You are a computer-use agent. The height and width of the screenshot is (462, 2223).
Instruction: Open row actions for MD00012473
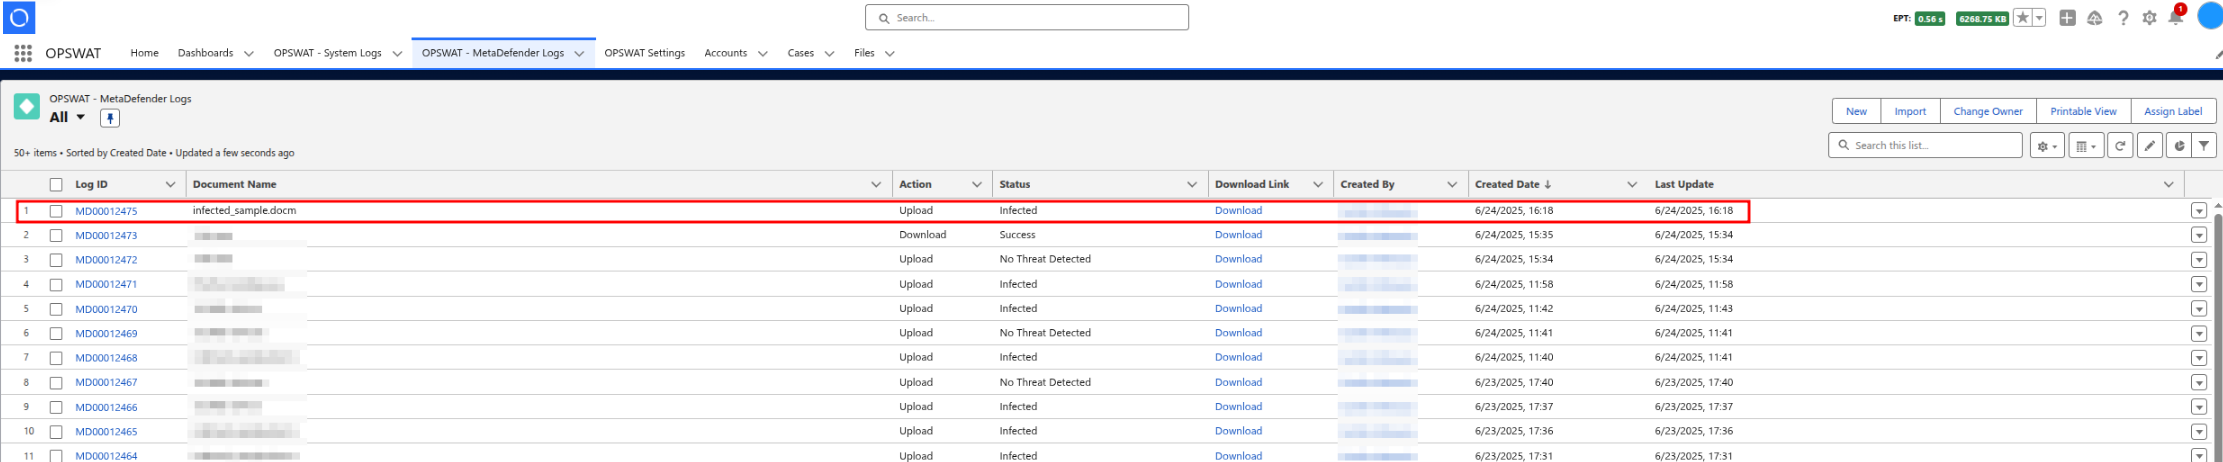[2198, 235]
